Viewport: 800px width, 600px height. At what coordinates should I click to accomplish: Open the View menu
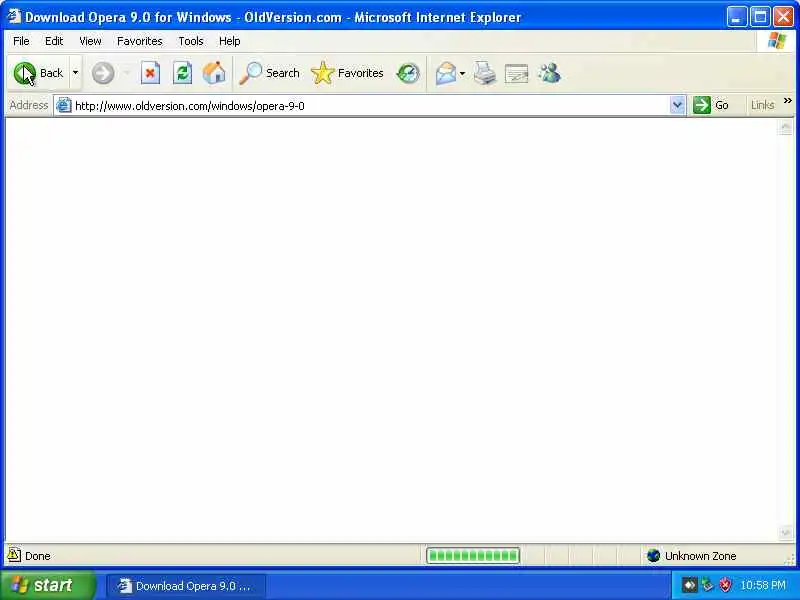[x=90, y=41]
